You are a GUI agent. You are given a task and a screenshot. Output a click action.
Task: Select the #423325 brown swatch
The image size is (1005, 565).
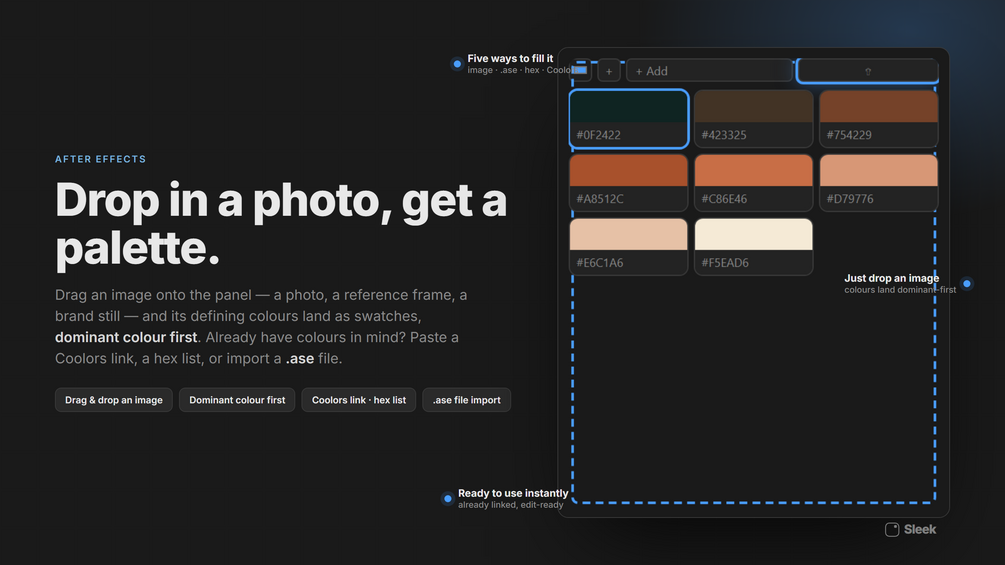coord(754,119)
